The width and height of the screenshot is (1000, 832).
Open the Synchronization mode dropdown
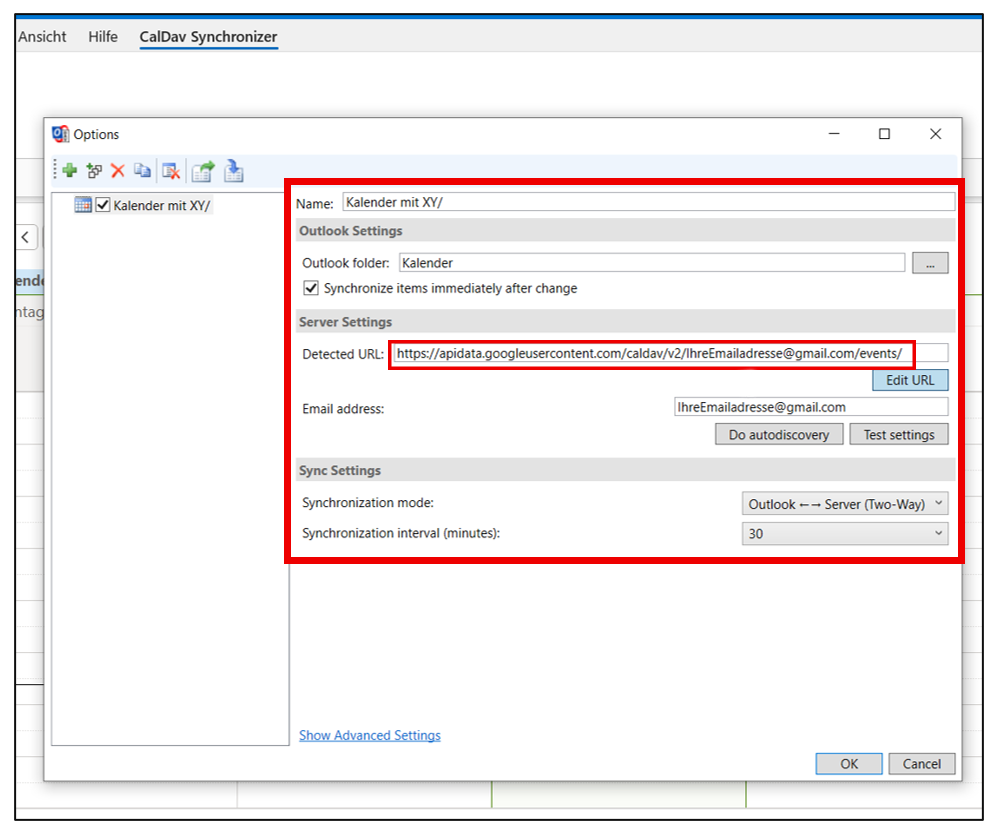point(844,504)
